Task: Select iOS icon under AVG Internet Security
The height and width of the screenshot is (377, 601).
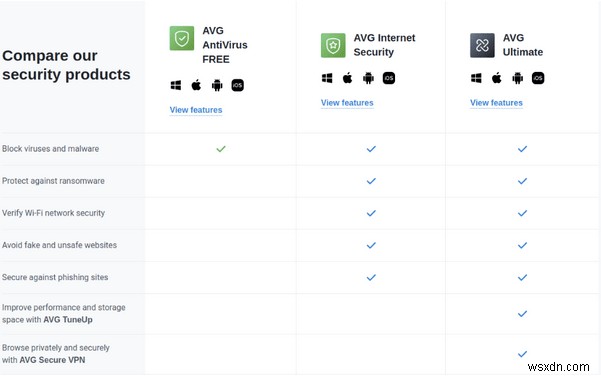Action: point(389,78)
